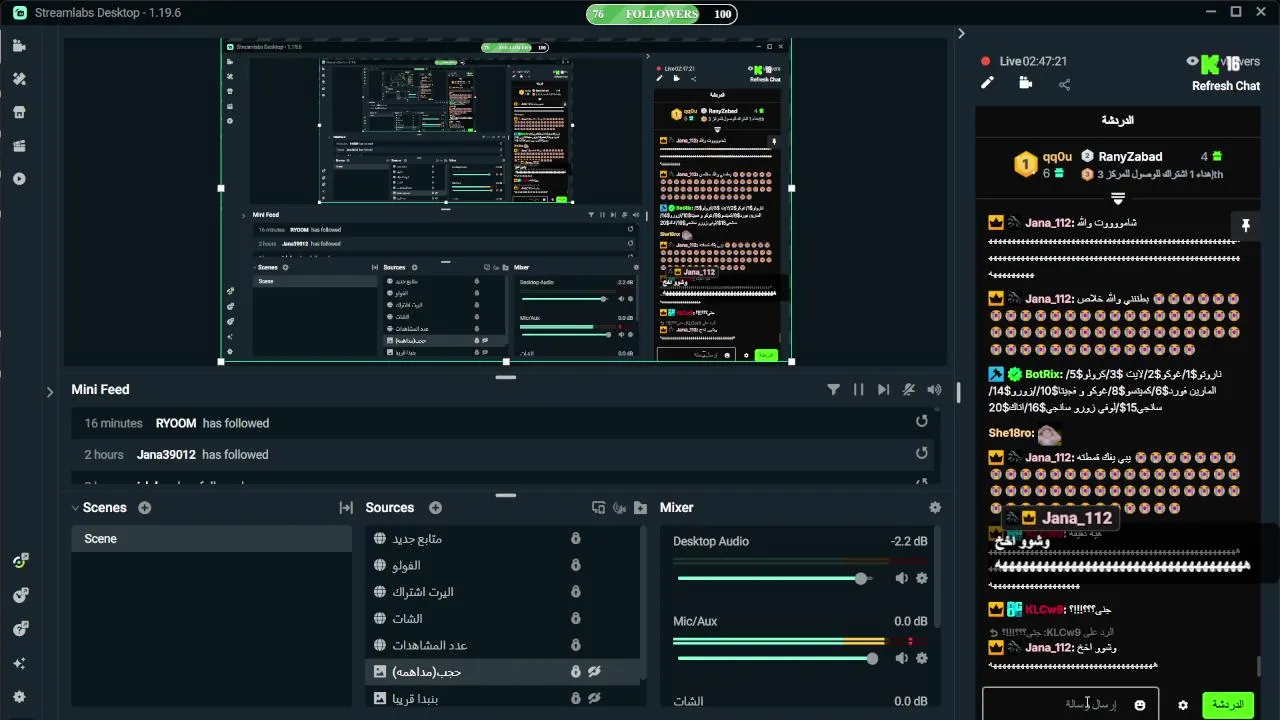Open sidebar settings gear at bottom left

pyautogui.click(x=19, y=697)
